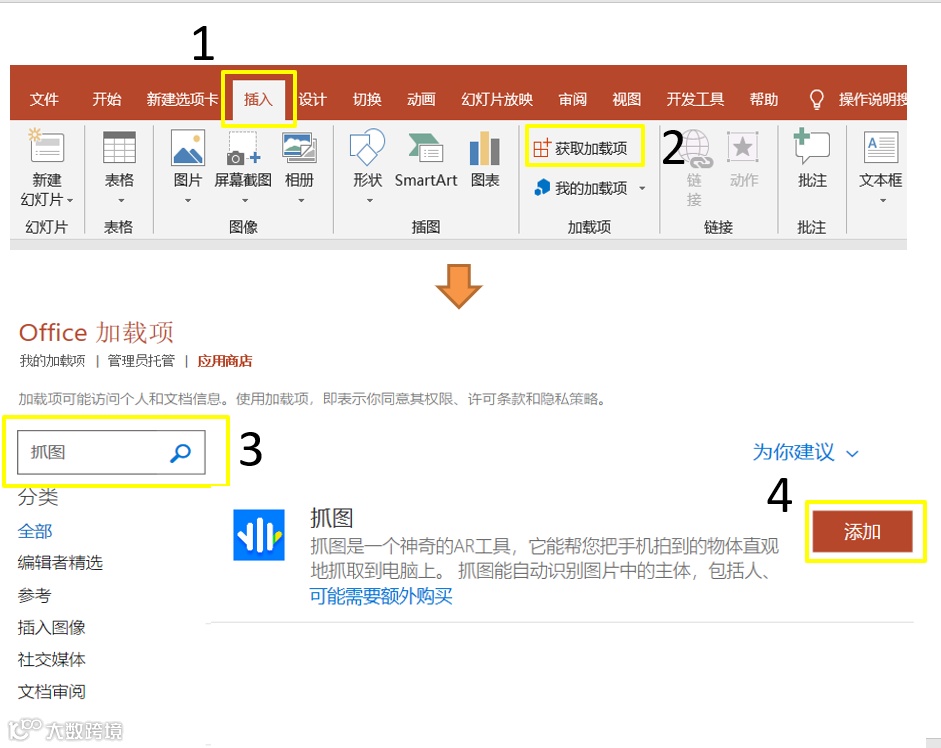Viewport: 941px width, 748px height.
Task: Switch to the Animations (动画) tab
Action: tap(421, 99)
